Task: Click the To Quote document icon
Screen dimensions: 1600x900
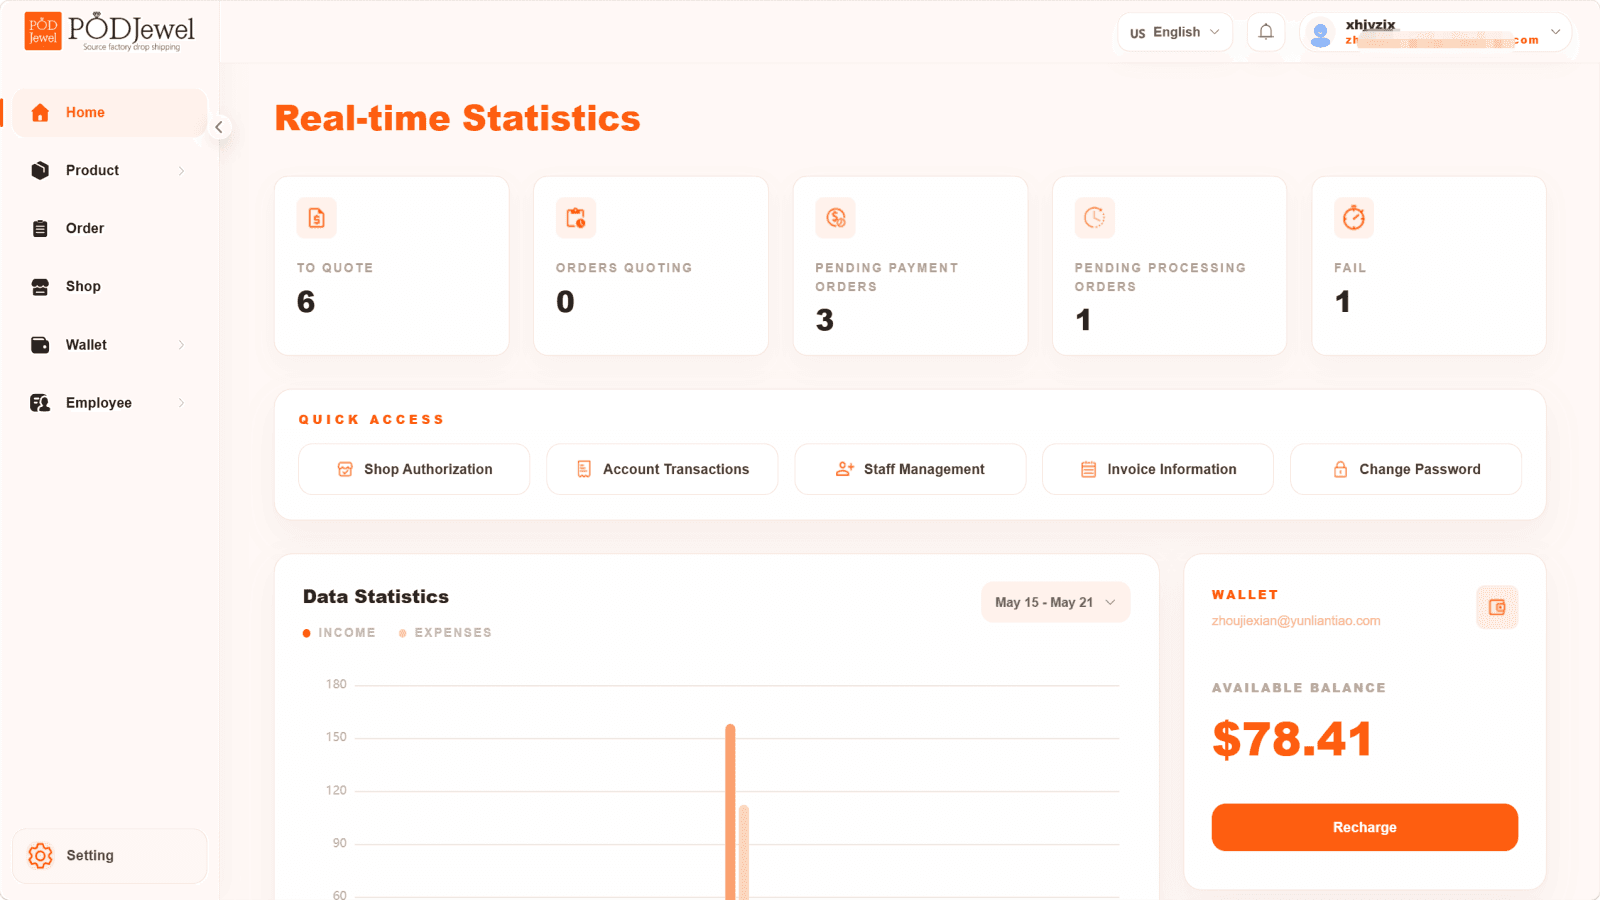Action: click(x=316, y=218)
